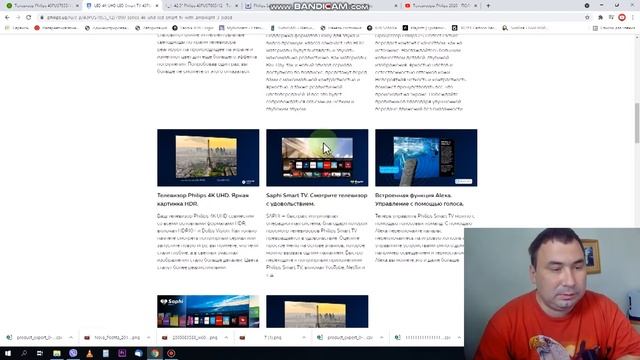Click the page vertical scrollbar thumb
This screenshot has height=360, width=640.
(x=637, y=122)
